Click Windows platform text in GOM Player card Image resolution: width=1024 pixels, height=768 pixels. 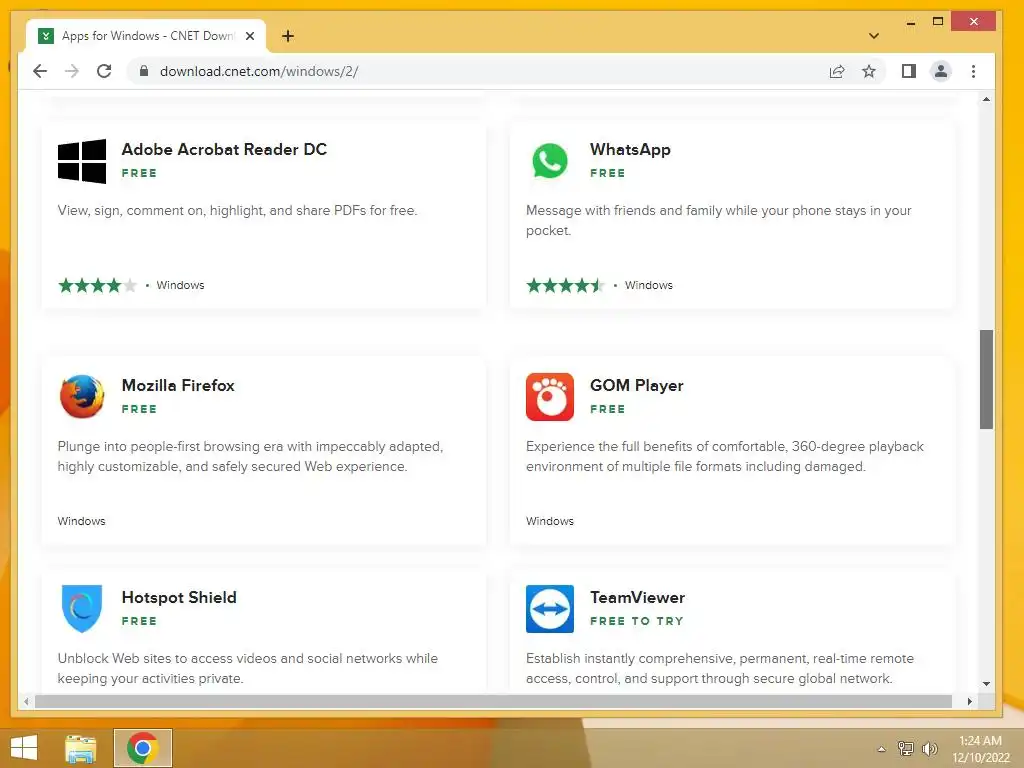coord(550,521)
